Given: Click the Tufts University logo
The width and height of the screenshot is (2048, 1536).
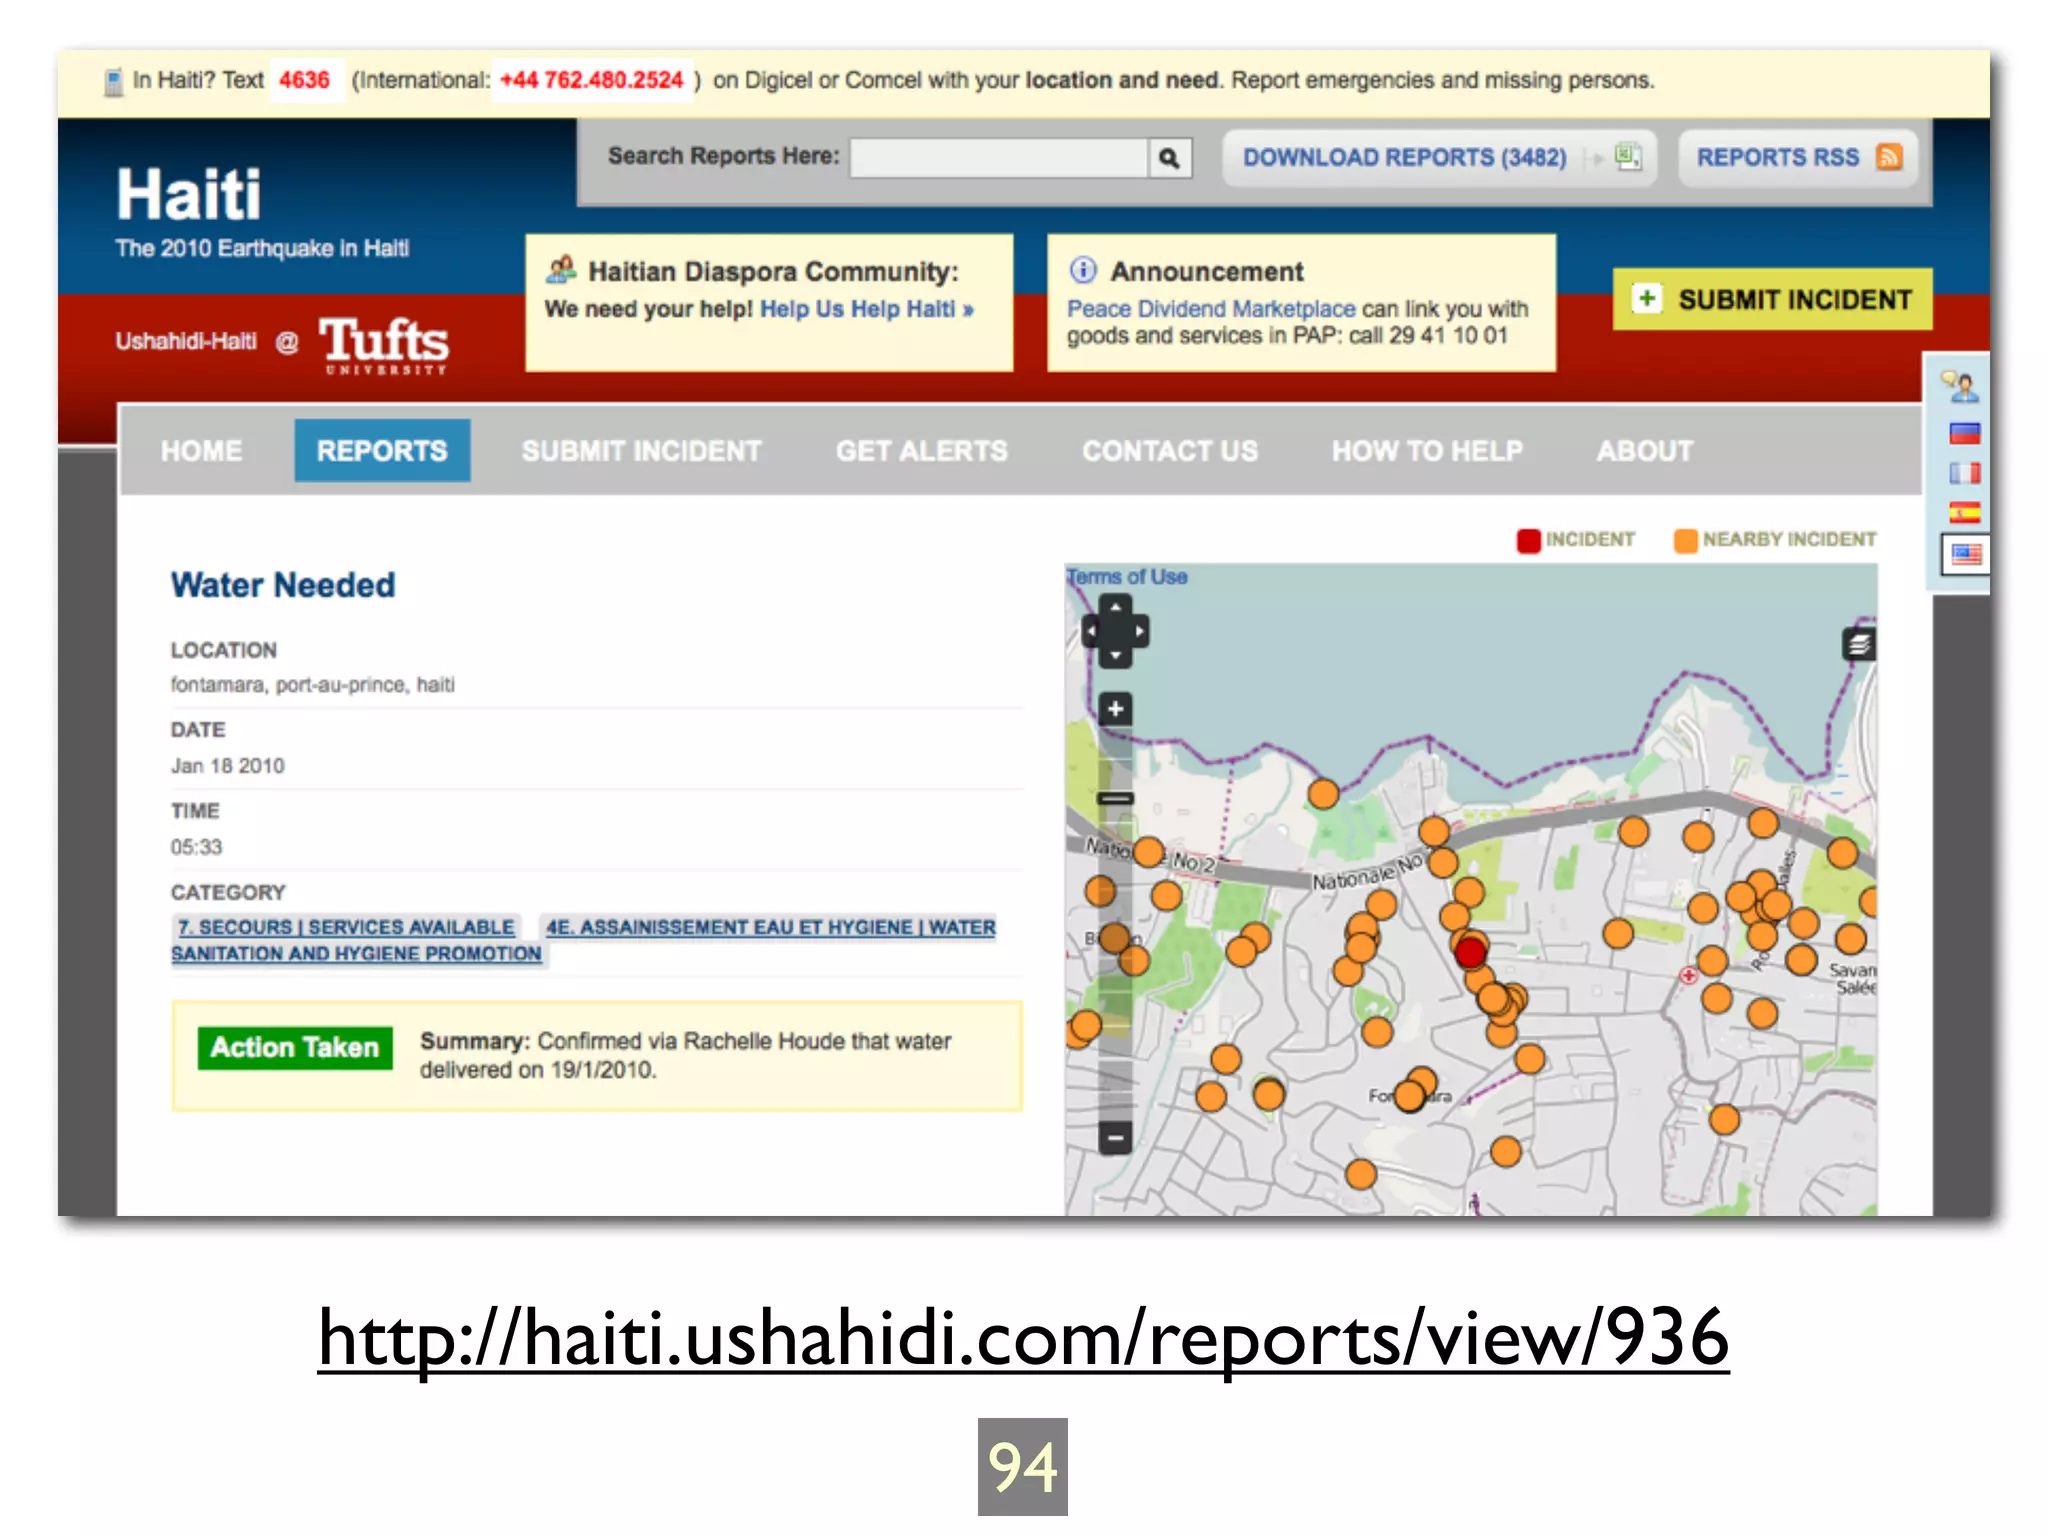Looking at the screenshot, I should point(384,344).
